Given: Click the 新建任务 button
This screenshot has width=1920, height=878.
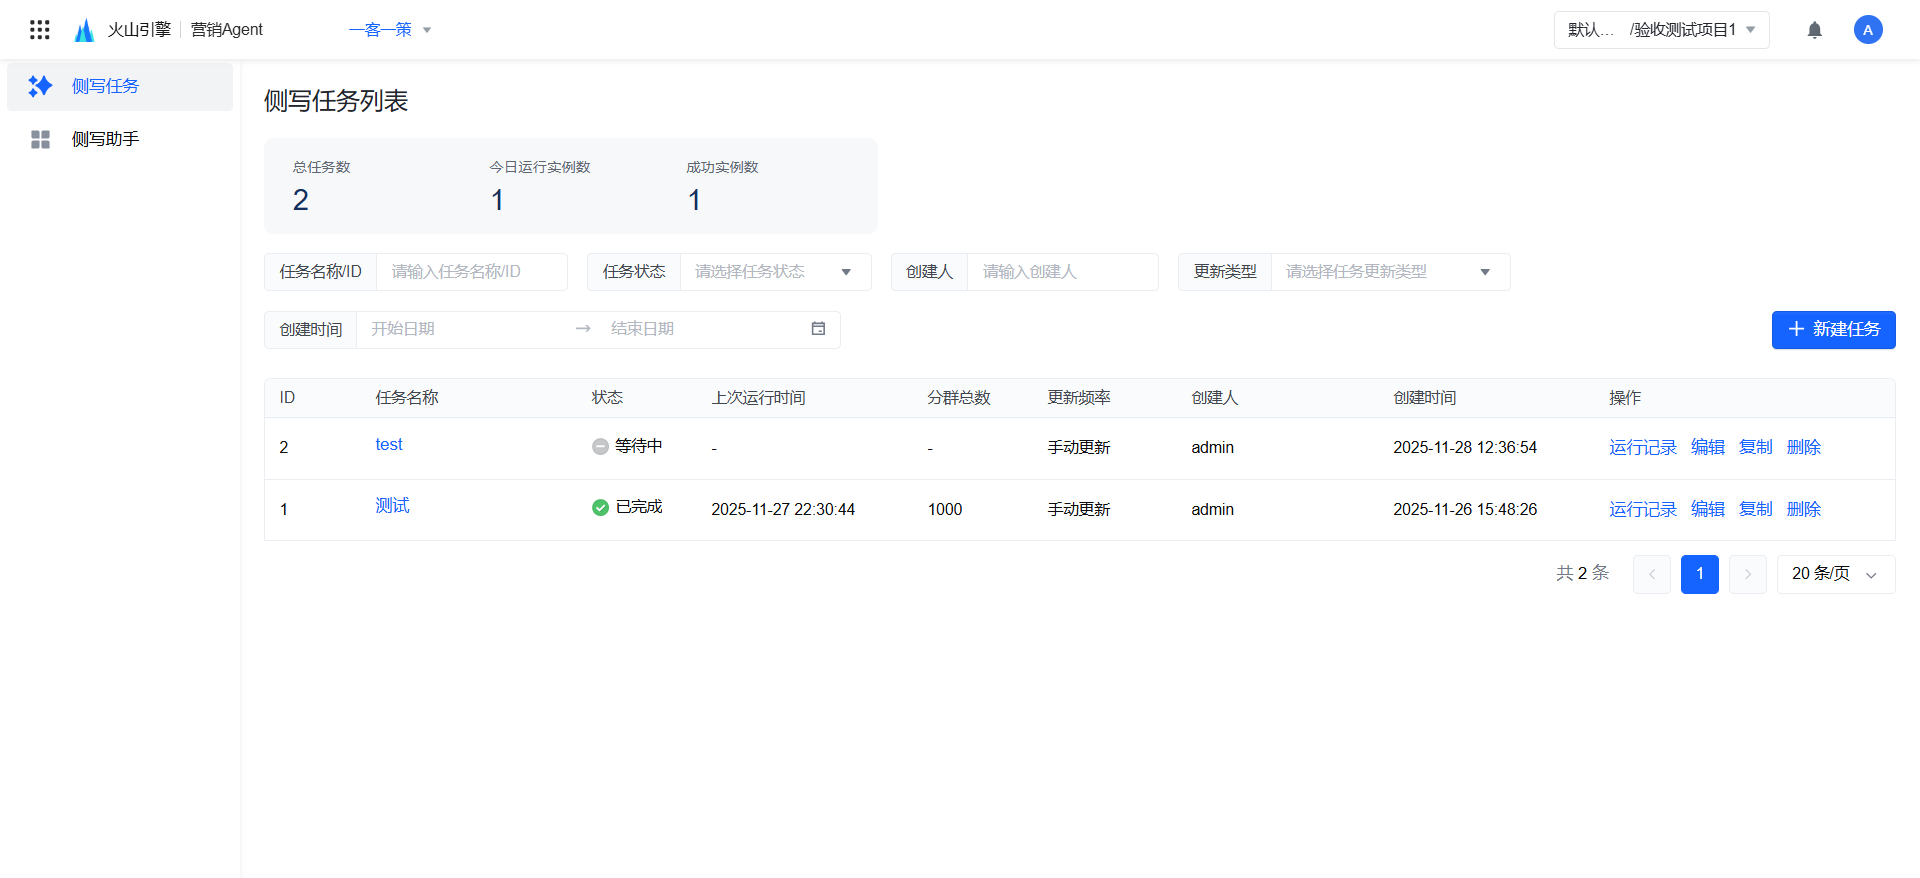Looking at the screenshot, I should [1833, 330].
